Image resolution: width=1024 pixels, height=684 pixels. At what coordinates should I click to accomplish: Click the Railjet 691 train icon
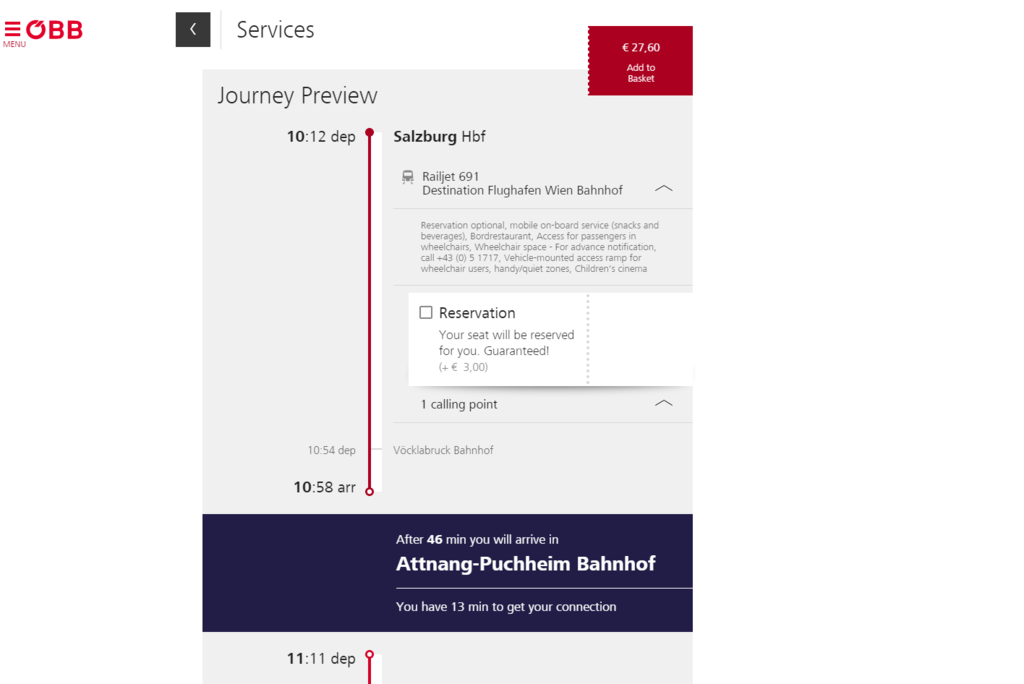pyautogui.click(x=407, y=177)
